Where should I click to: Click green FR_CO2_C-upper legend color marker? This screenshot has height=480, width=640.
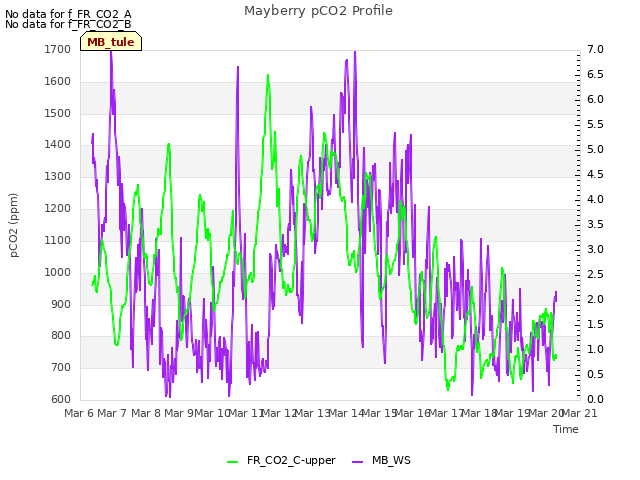tap(232, 461)
